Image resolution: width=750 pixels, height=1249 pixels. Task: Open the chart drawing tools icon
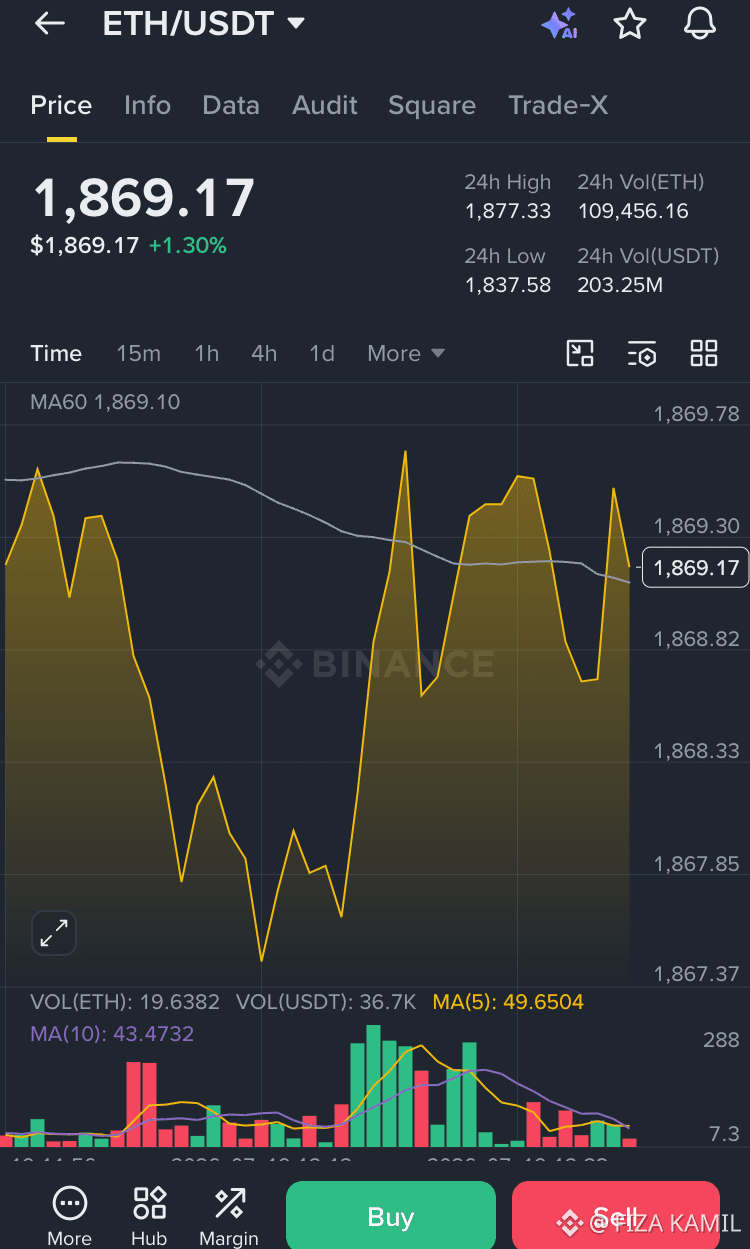tap(580, 353)
